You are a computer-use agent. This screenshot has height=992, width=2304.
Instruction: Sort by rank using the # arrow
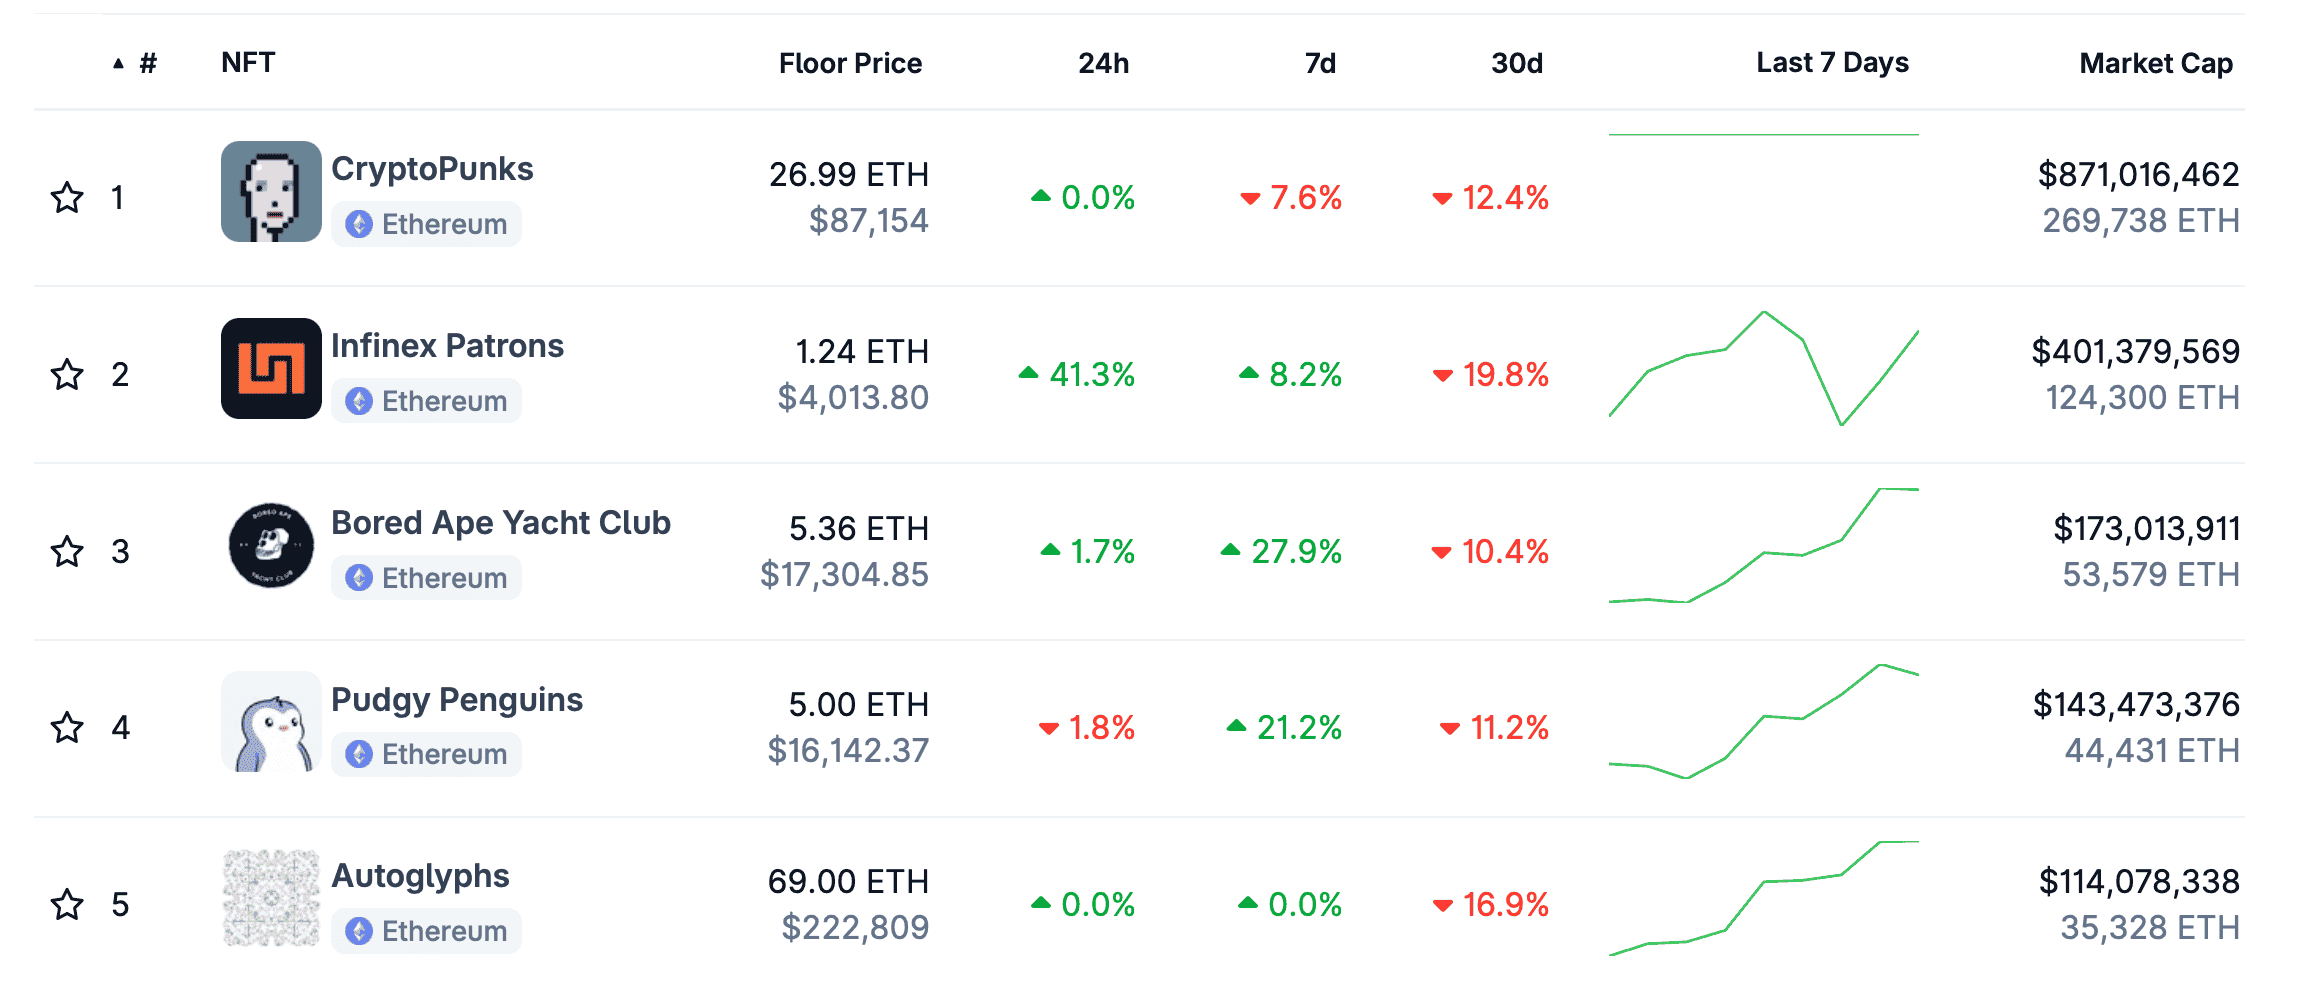[x=135, y=64]
